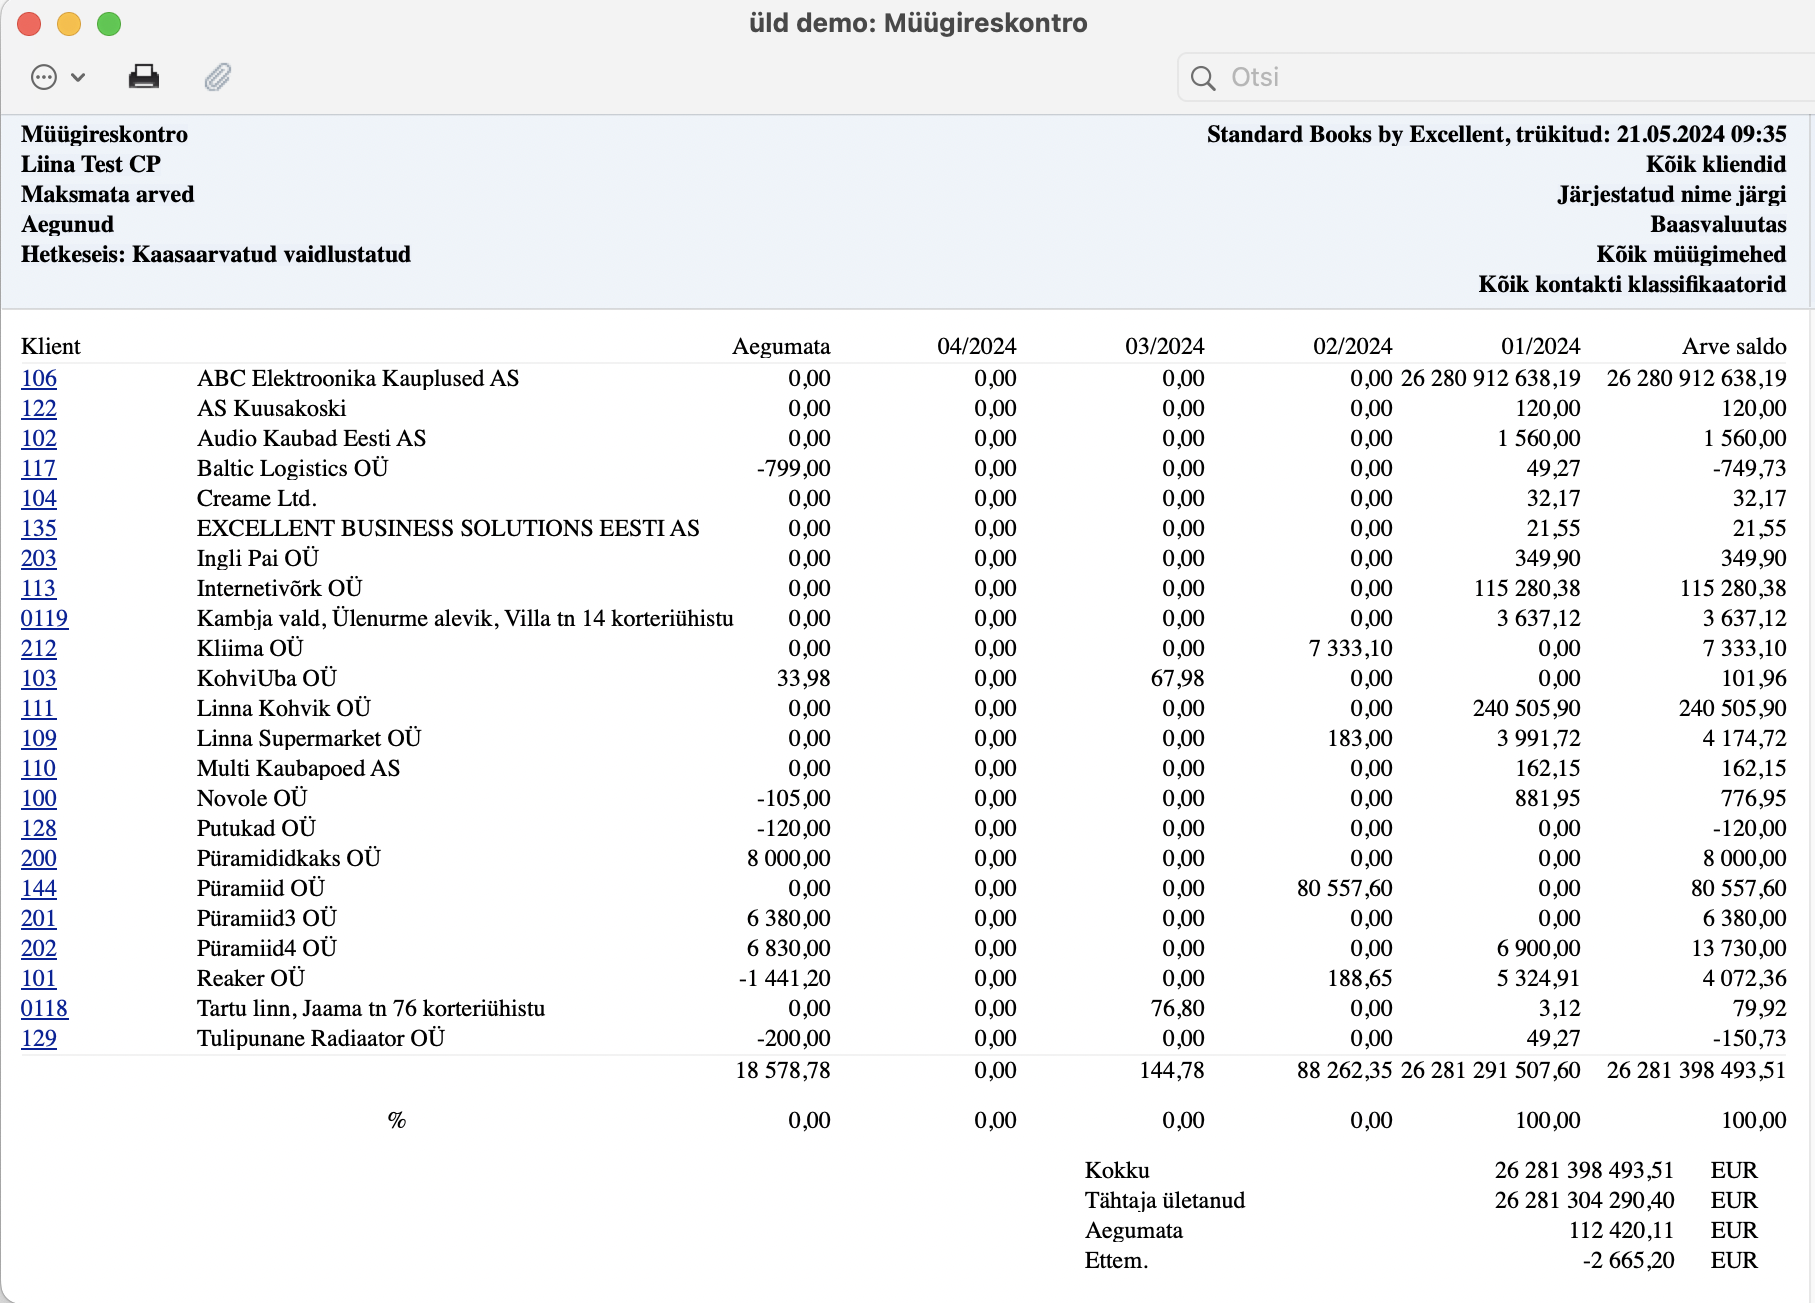Select Internetivõrk OÜ 115 280,38 saldo
This screenshot has height=1303, width=1815.
(x=1733, y=588)
